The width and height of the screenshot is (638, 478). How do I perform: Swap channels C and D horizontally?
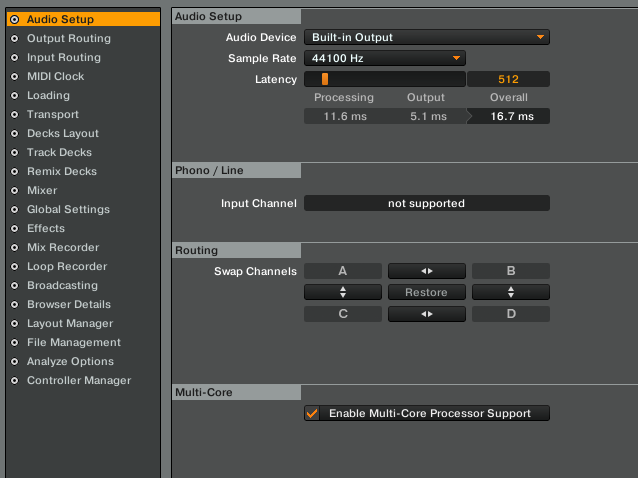(426, 314)
